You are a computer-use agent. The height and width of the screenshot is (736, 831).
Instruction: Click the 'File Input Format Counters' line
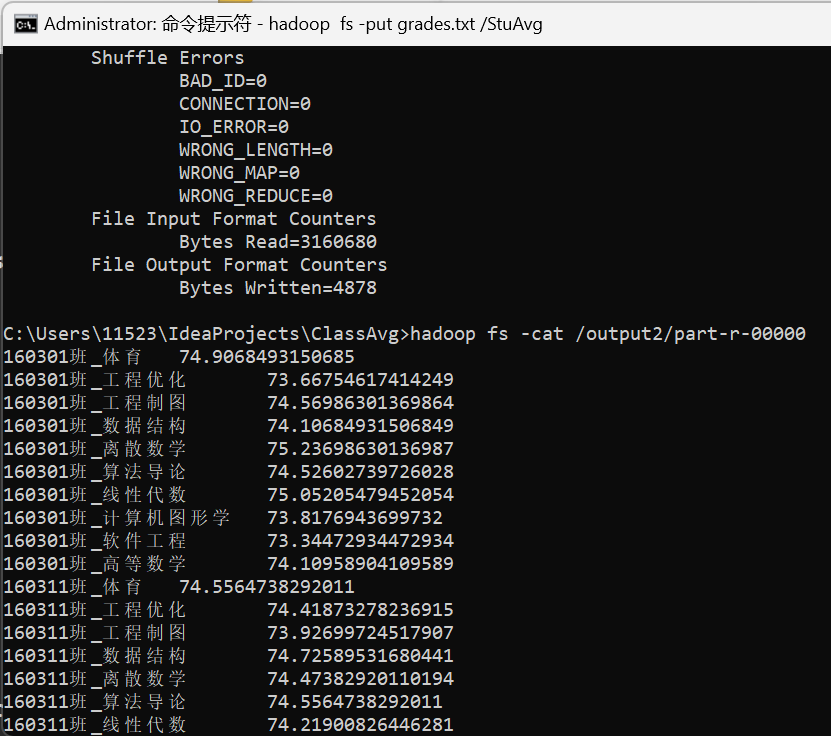pos(233,219)
